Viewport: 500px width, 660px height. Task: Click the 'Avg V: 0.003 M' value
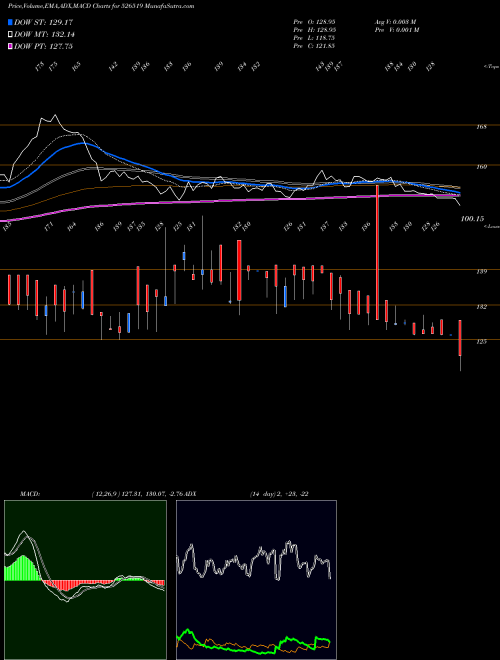click(396, 22)
